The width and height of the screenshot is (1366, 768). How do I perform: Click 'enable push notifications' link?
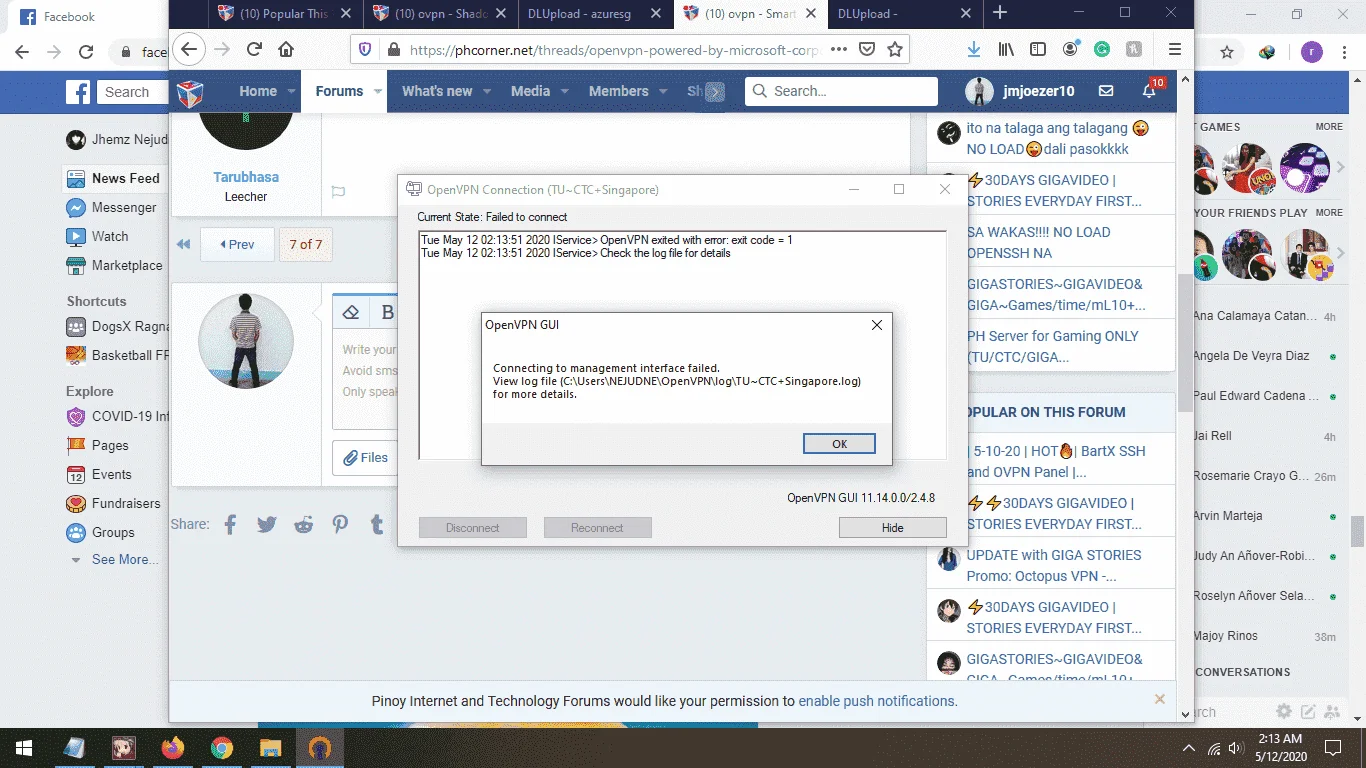pos(878,701)
